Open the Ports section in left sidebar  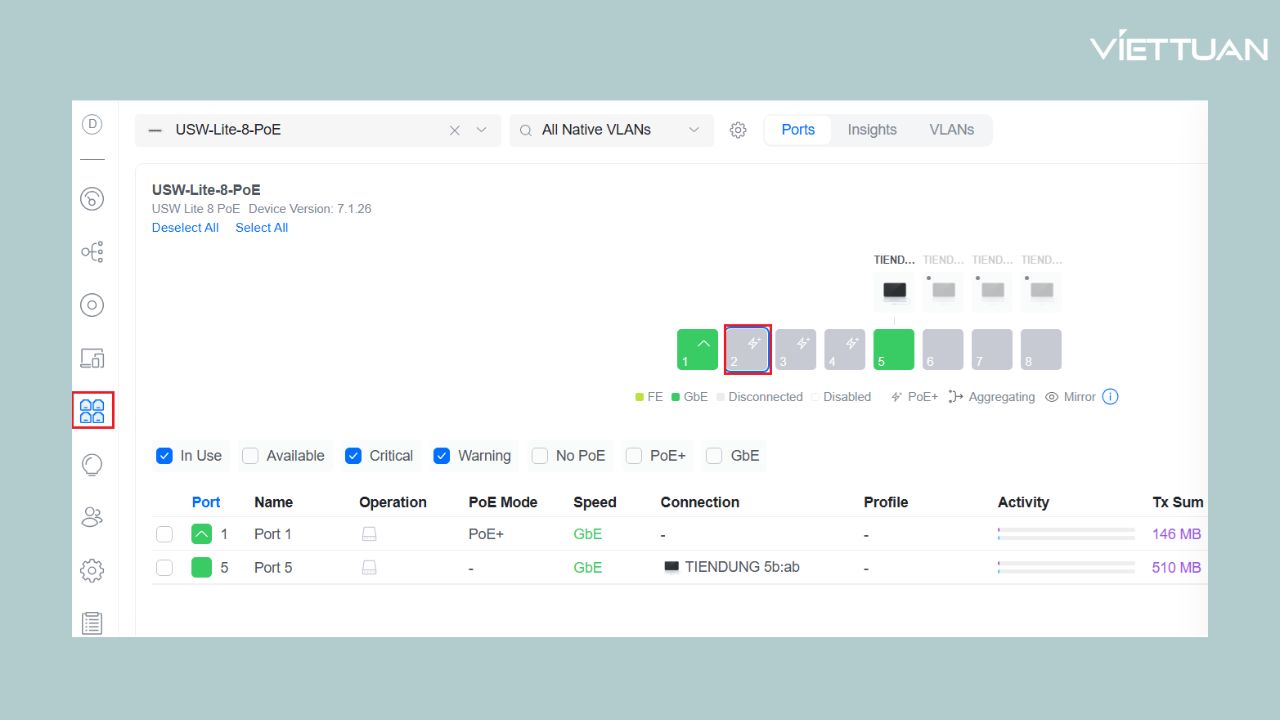(x=92, y=411)
